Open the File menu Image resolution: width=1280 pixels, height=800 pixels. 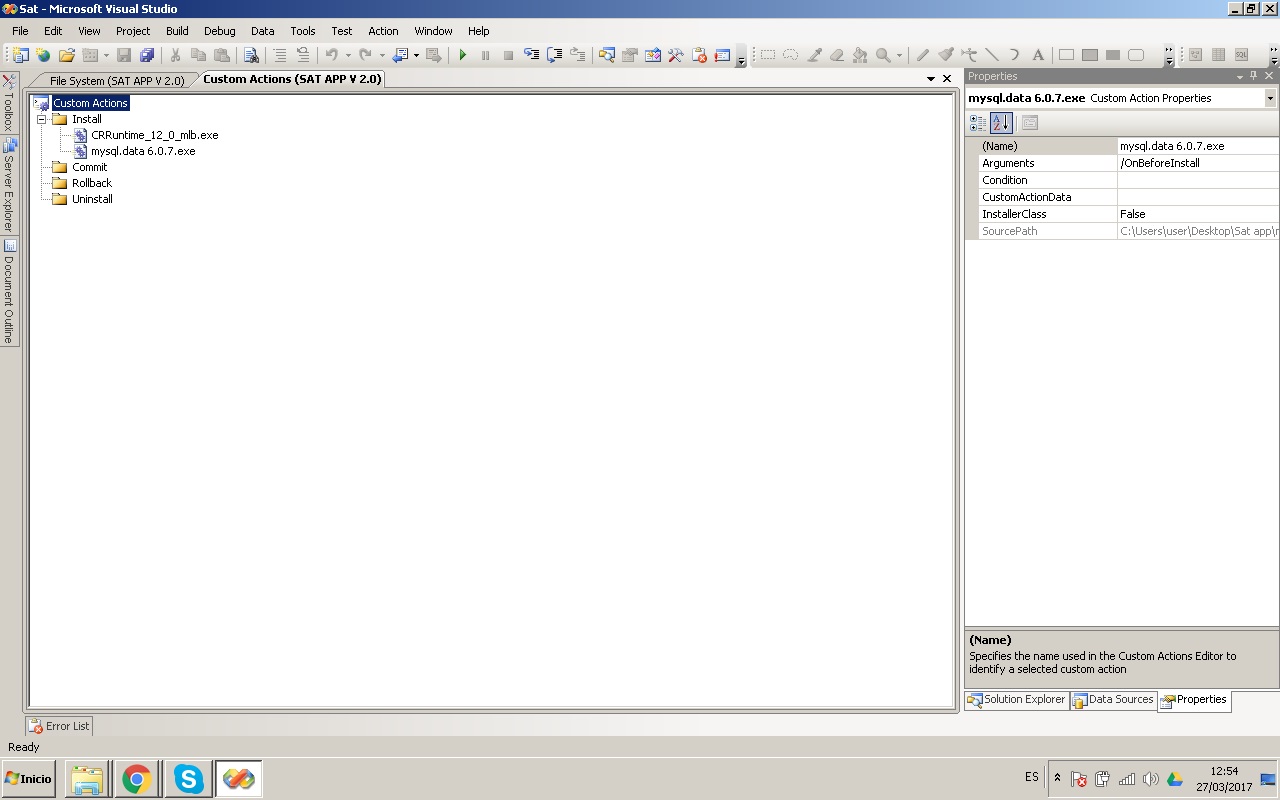(20, 31)
